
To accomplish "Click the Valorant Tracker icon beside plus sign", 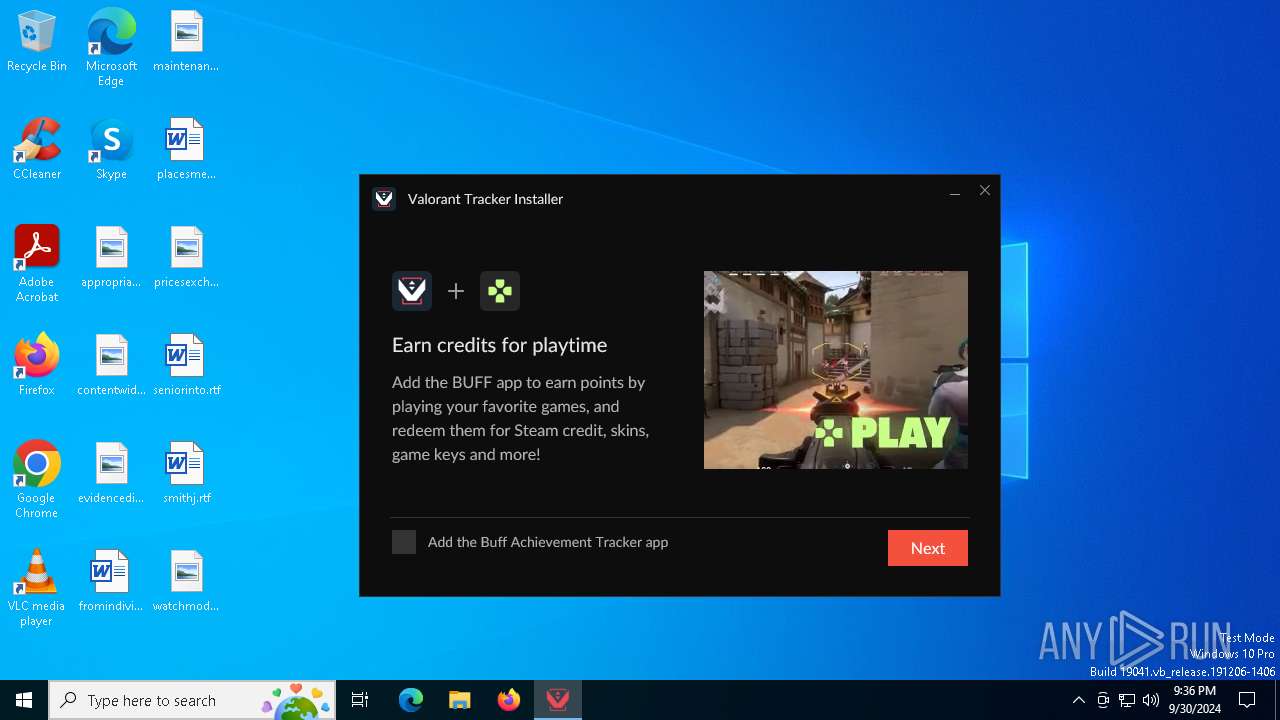I will click(x=412, y=291).
